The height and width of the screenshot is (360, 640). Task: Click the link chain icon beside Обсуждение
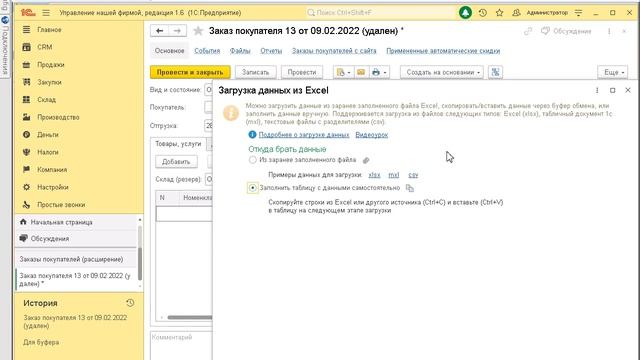528,31
